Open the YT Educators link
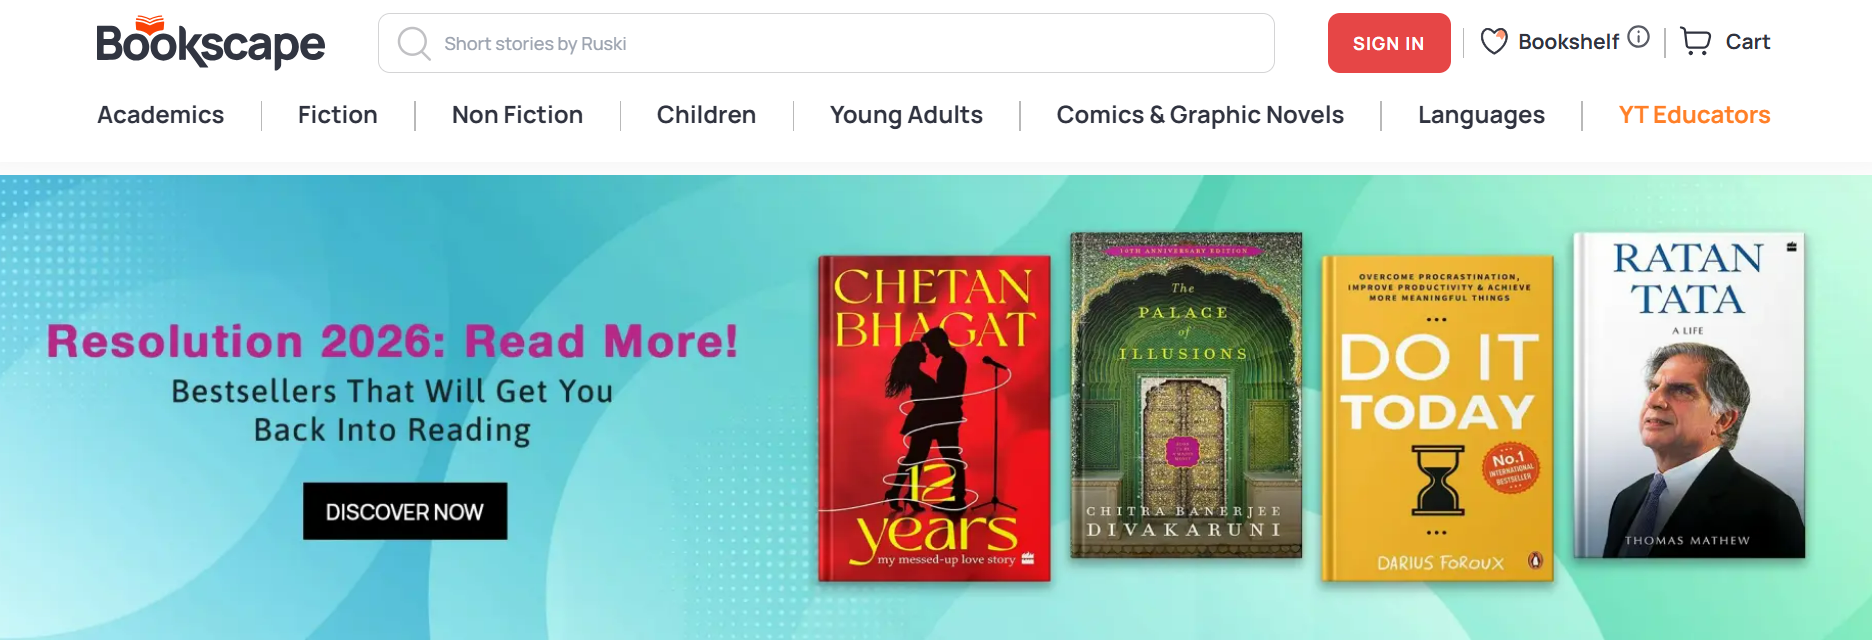The height and width of the screenshot is (642, 1872). tap(1694, 115)
